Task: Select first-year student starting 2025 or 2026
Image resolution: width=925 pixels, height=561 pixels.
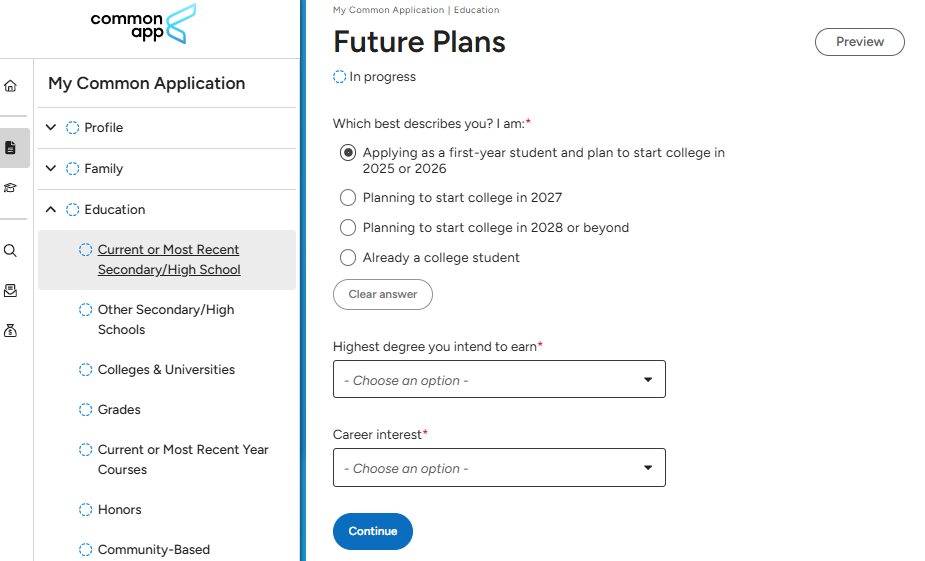Action: [x=348, y=153]
